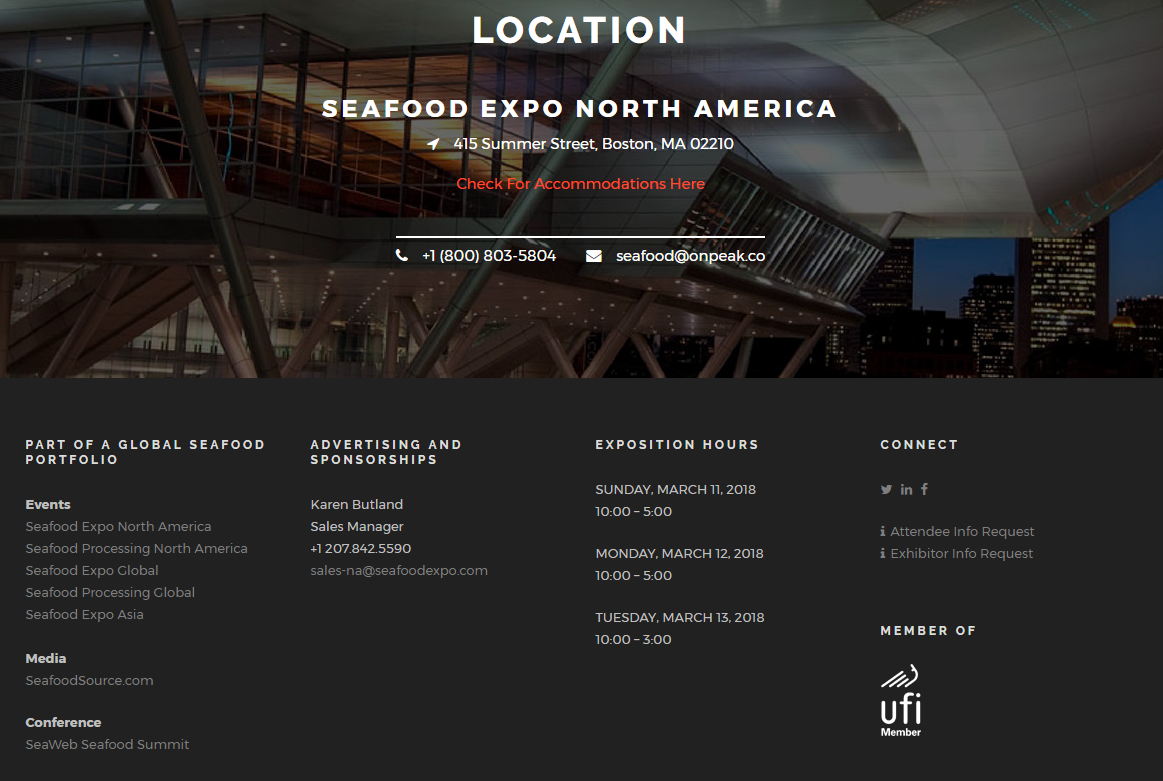Click Monday, March 12, 2018 date

click(x=679, y=553)
